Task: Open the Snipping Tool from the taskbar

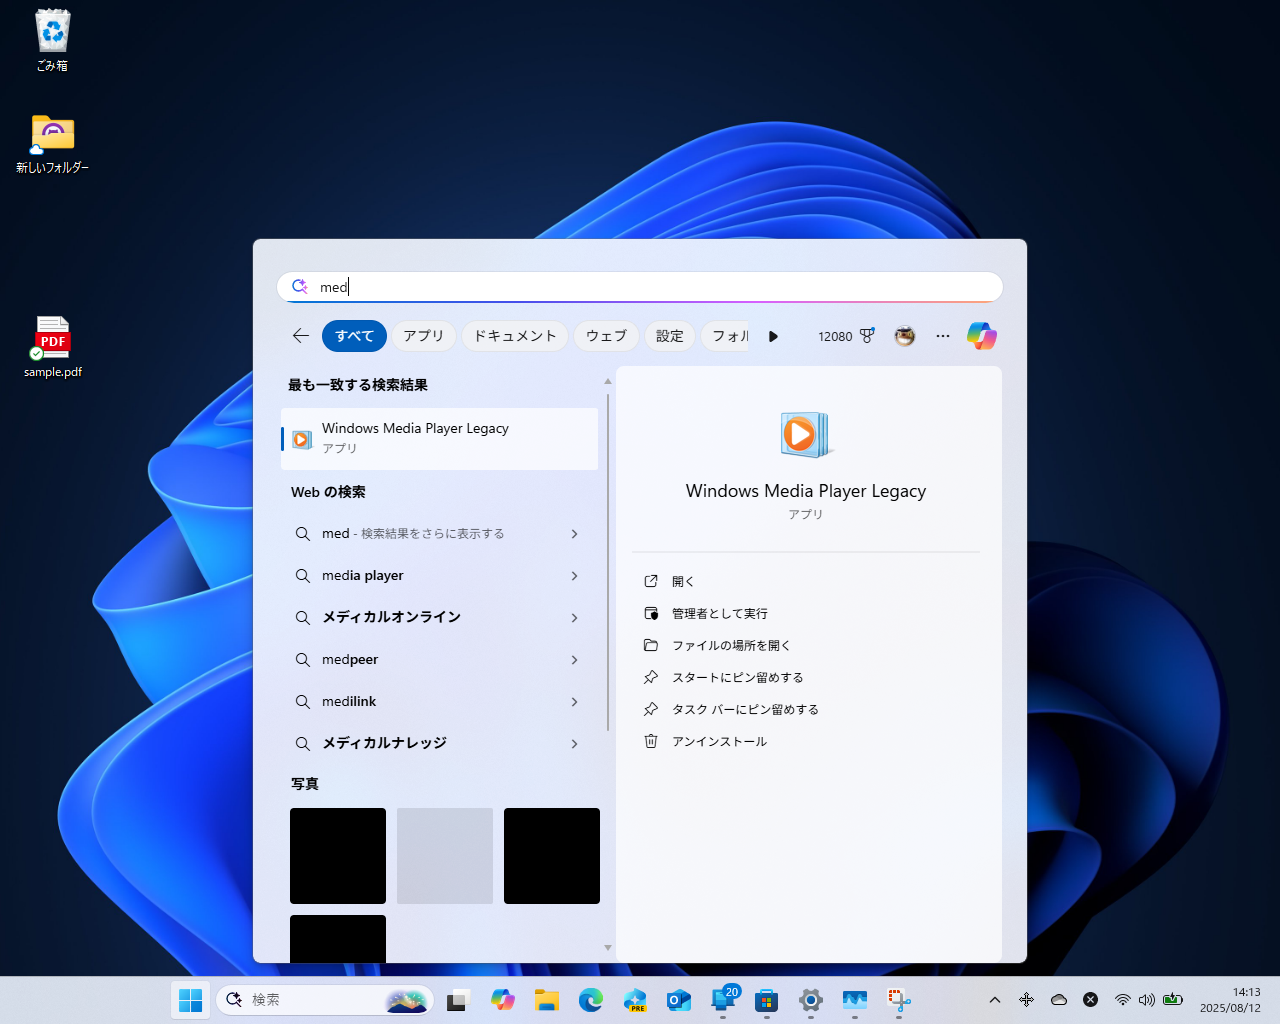Action: click(898, 999)
